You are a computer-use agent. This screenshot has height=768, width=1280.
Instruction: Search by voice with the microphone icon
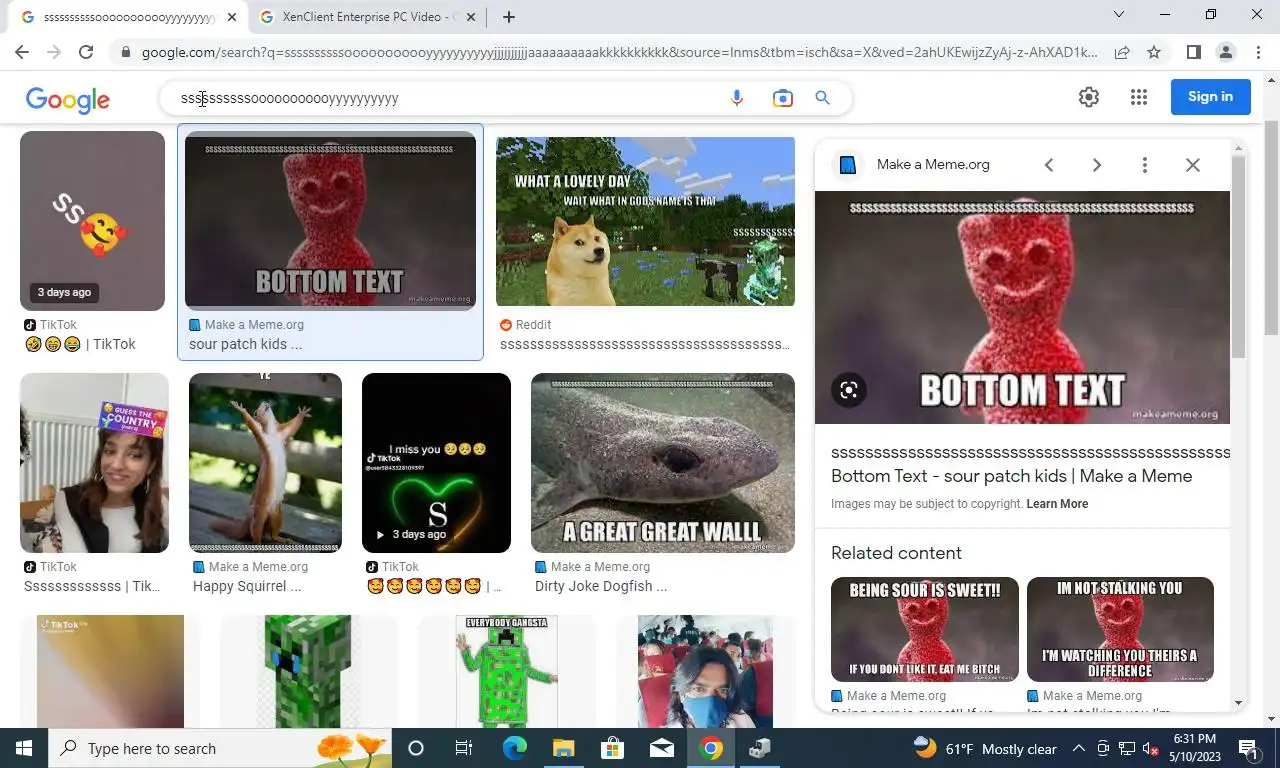(737, 98)
